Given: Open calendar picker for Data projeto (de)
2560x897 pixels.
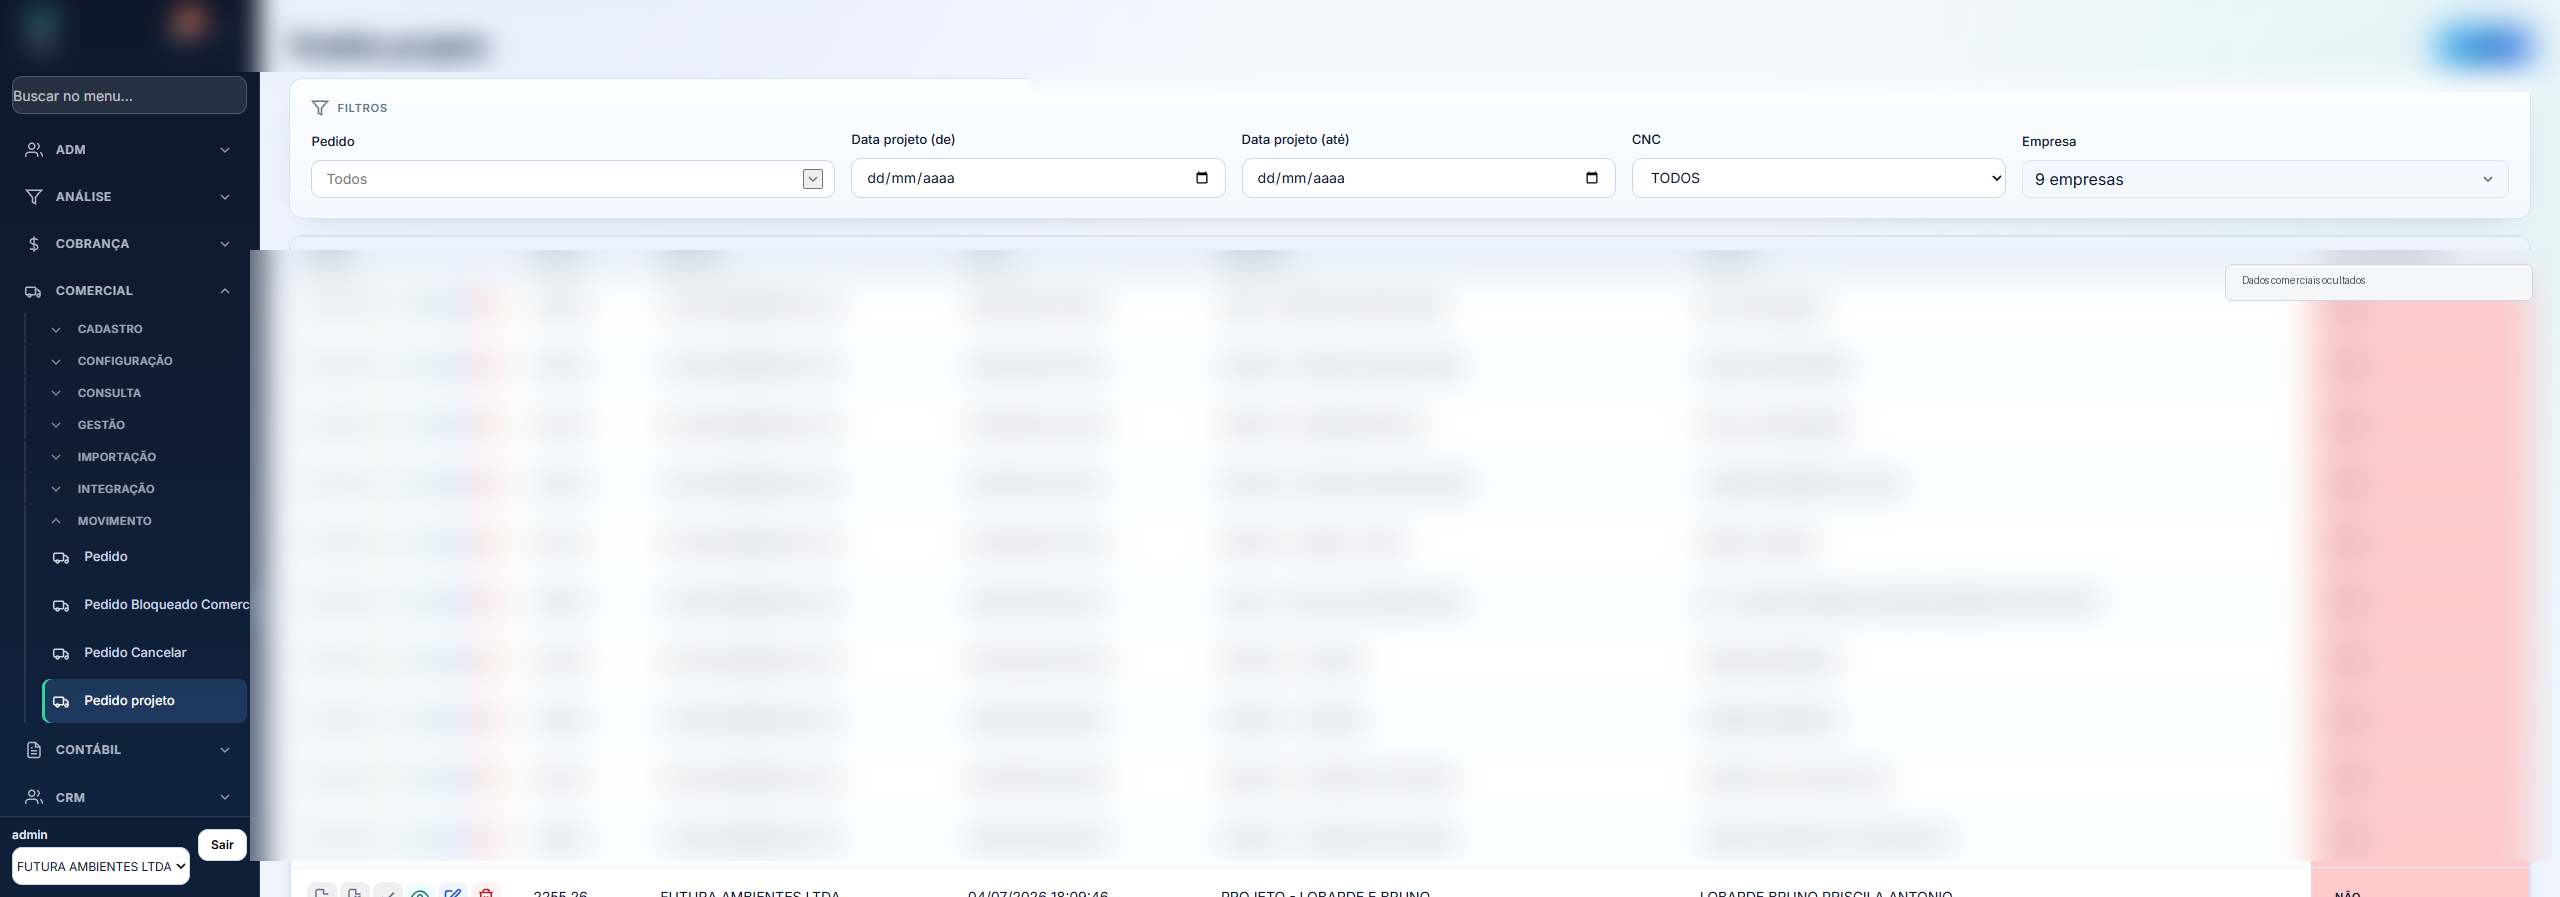Looking at the screenshot, I should (x=1202, y=178).
